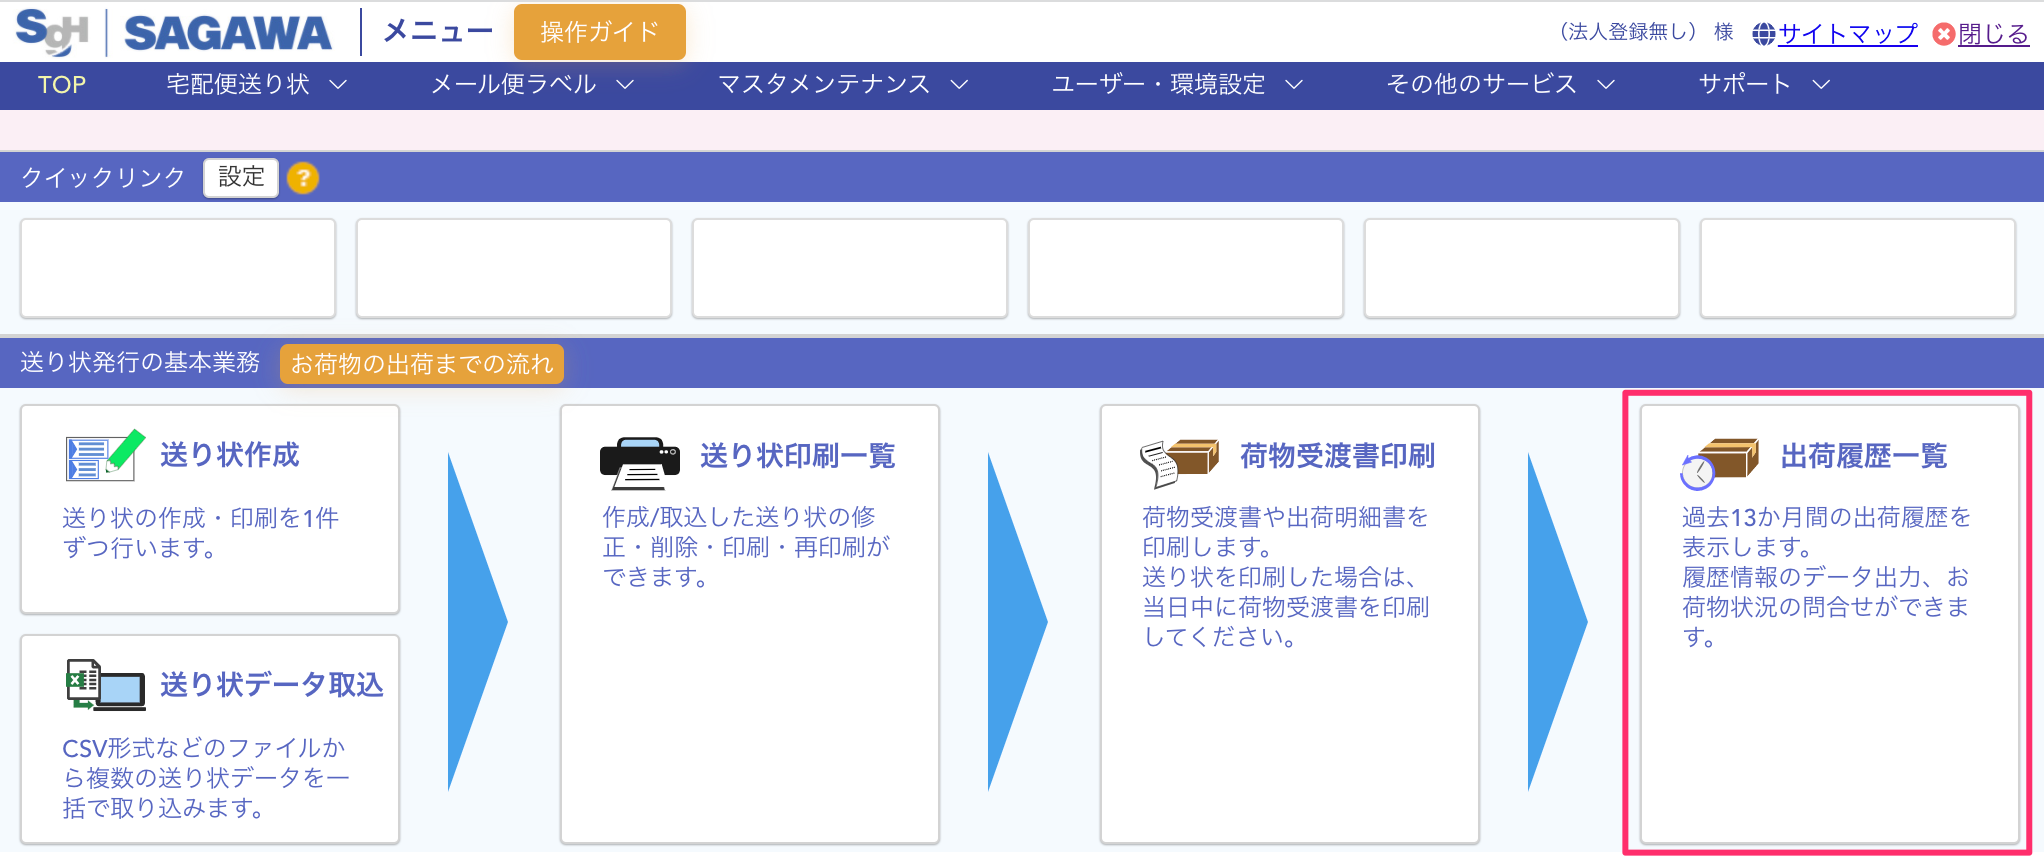The image size is (2044, 856).
Task: Click the Excel import icon for 送り状データ取込
Action: [104, 685]
